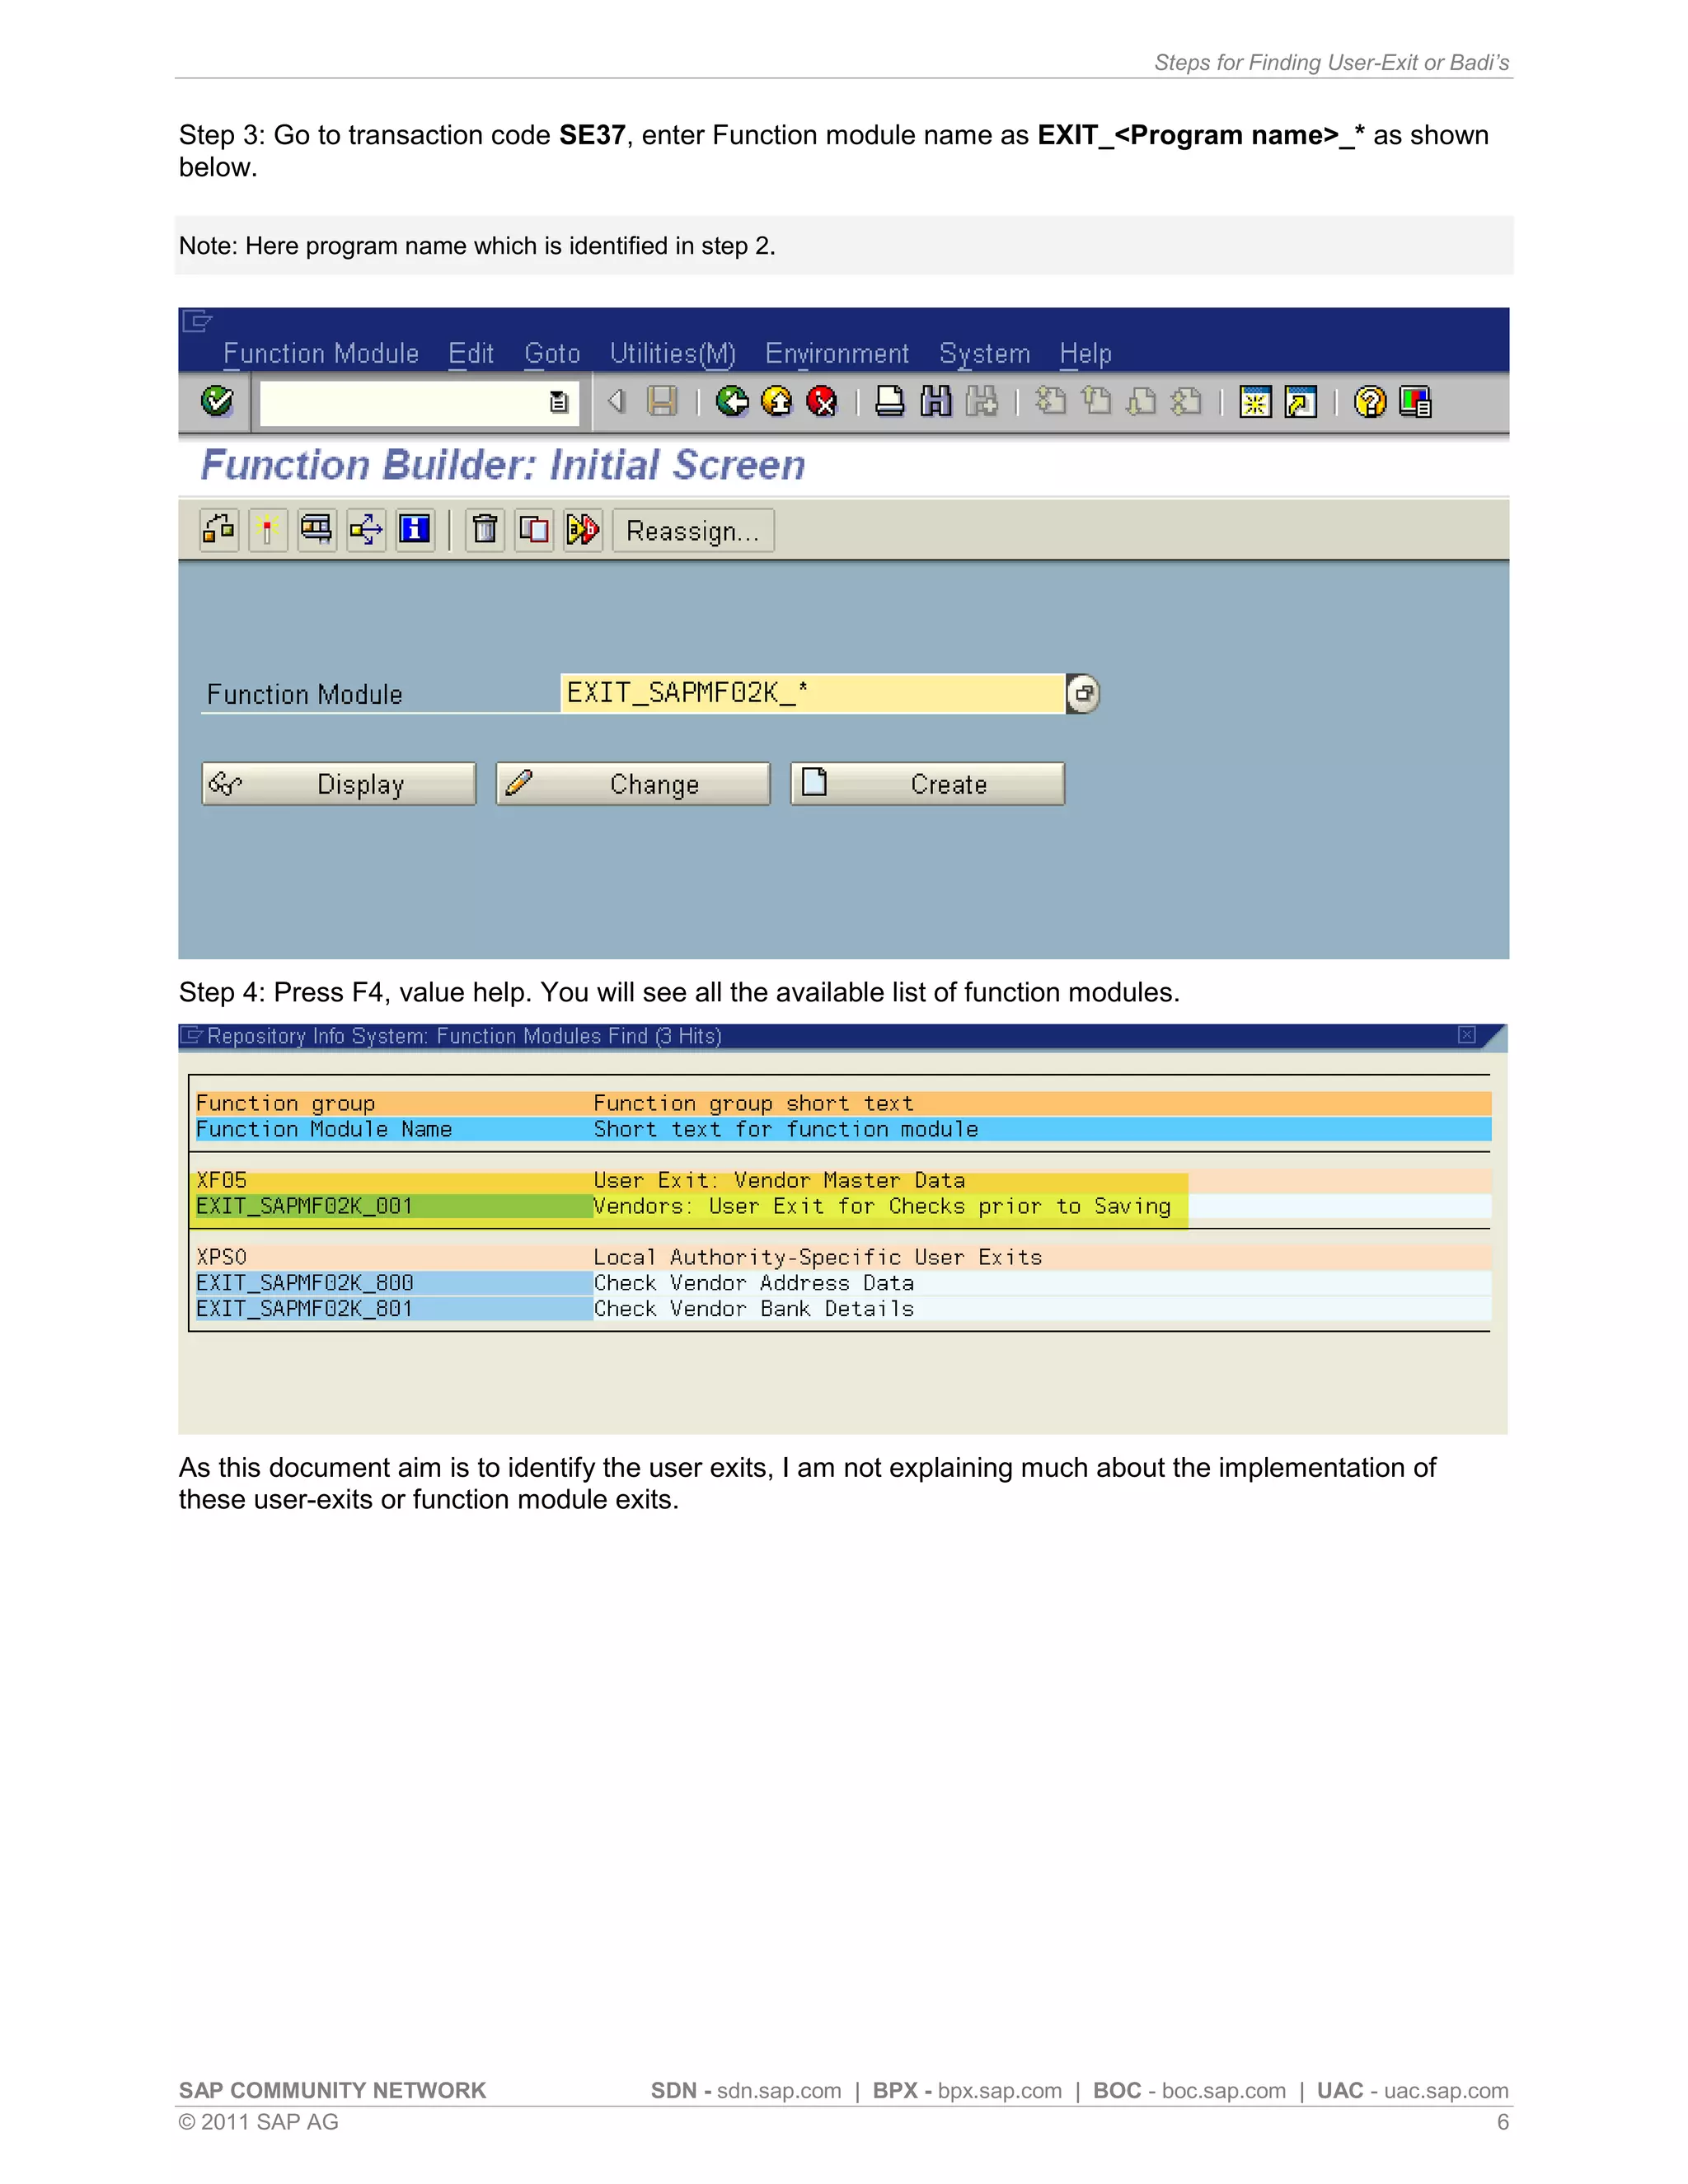Viewport: 1688px width, 2184px height.
Task: Open the Function Module F4 value help
Action: 1083,693
